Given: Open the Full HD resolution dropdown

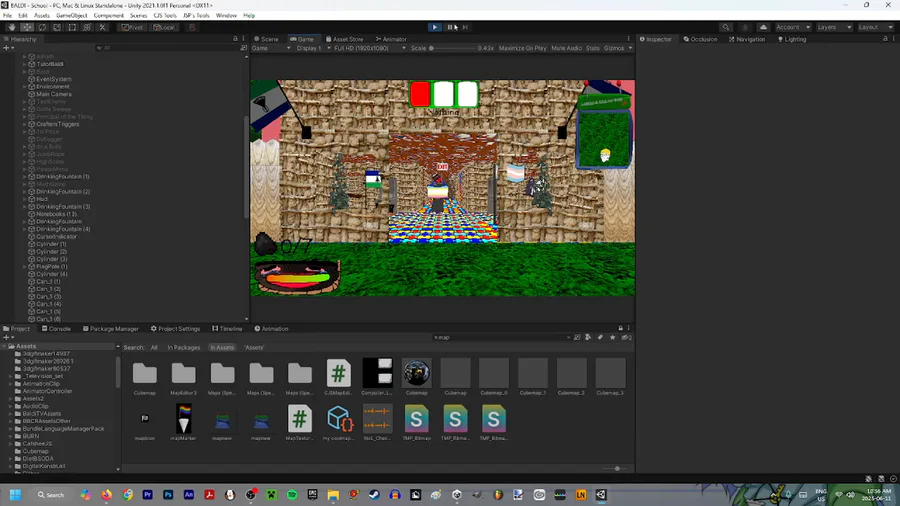Looking at the screenshot, I should tap(370, 48).
